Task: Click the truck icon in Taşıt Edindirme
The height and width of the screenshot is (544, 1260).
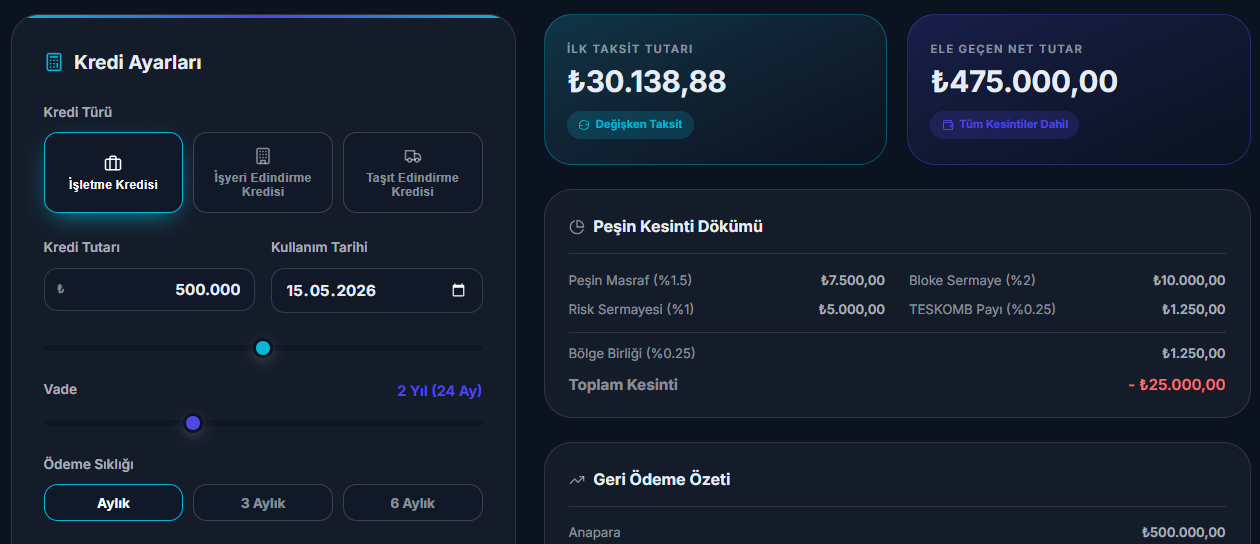Action: click(413, 156)
